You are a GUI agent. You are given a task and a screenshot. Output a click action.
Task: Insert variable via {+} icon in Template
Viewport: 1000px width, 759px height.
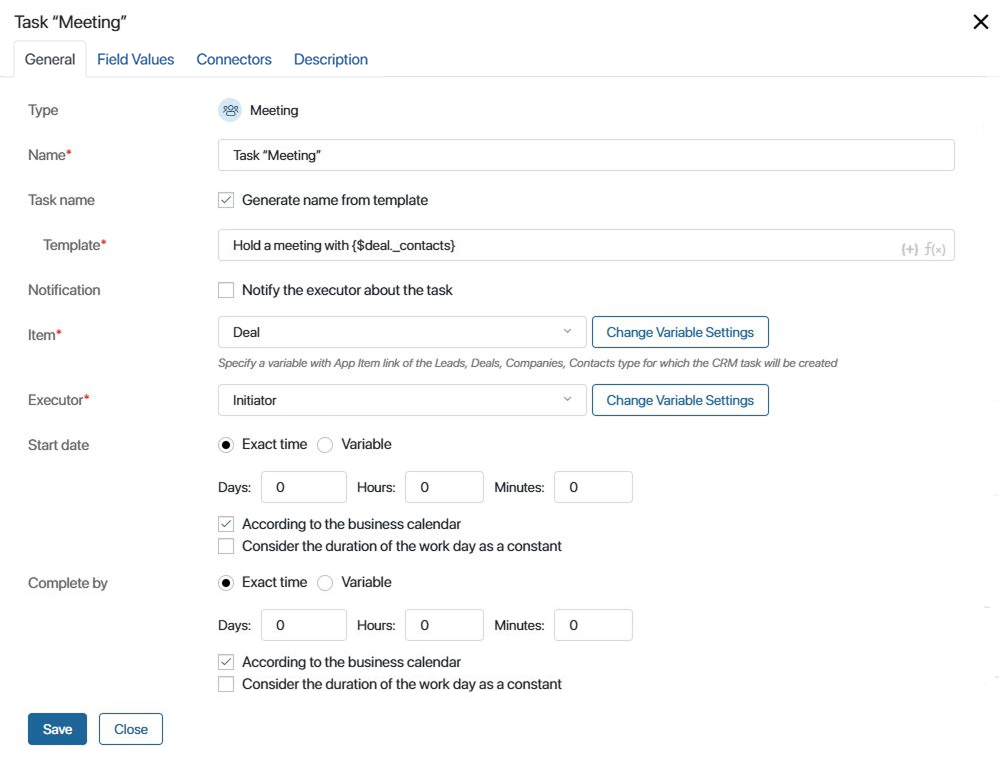pos(909,249)
